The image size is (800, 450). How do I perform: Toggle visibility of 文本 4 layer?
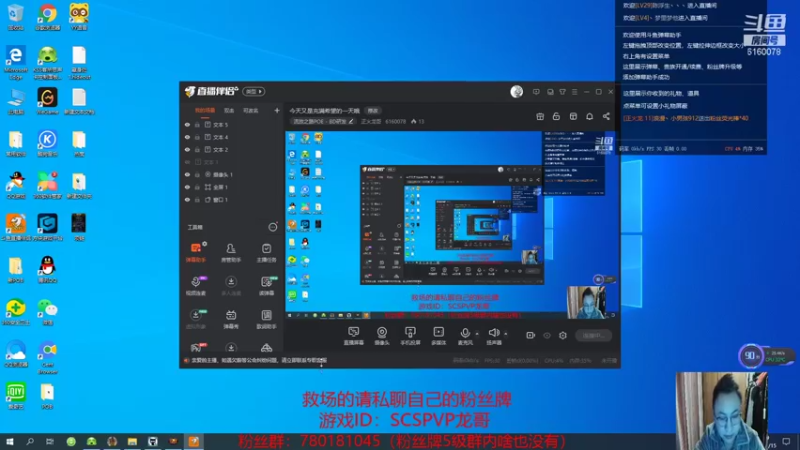(x=187, y=137)
